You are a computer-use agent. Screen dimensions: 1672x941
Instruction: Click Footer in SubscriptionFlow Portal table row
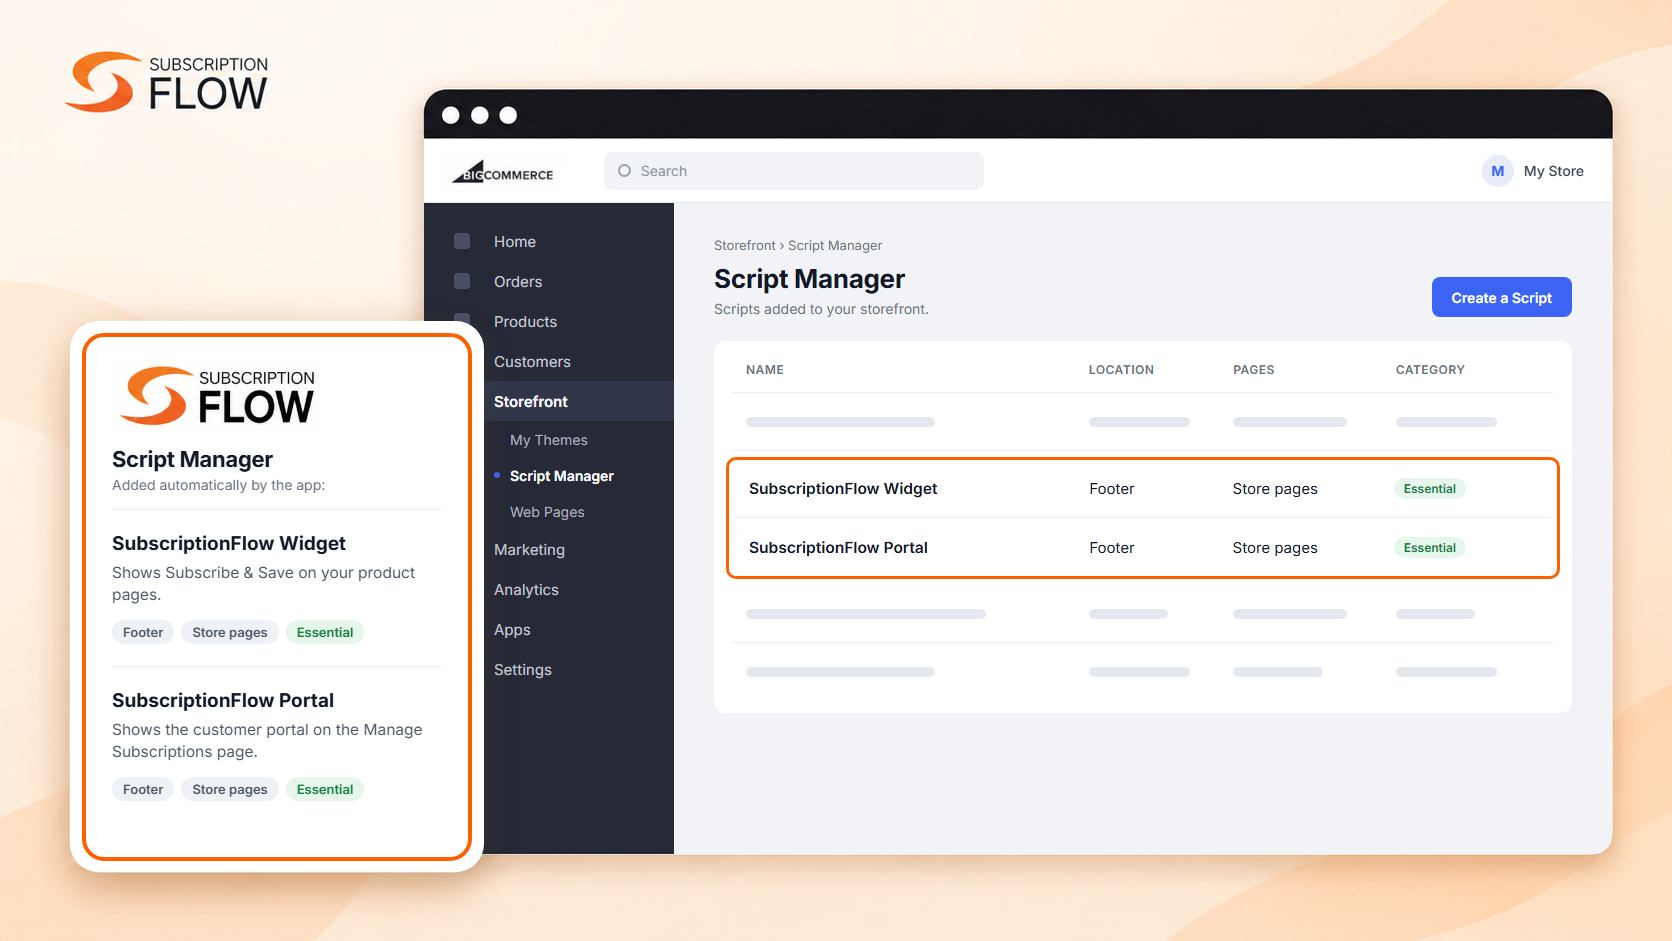tap(1111, 548)
